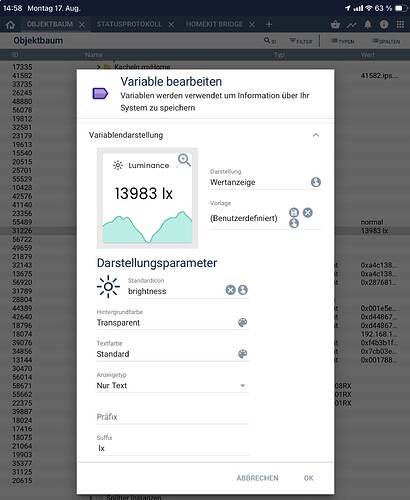Clear the Vorlage with its X icon
This screenshot has width=410, height=500.
308,212
